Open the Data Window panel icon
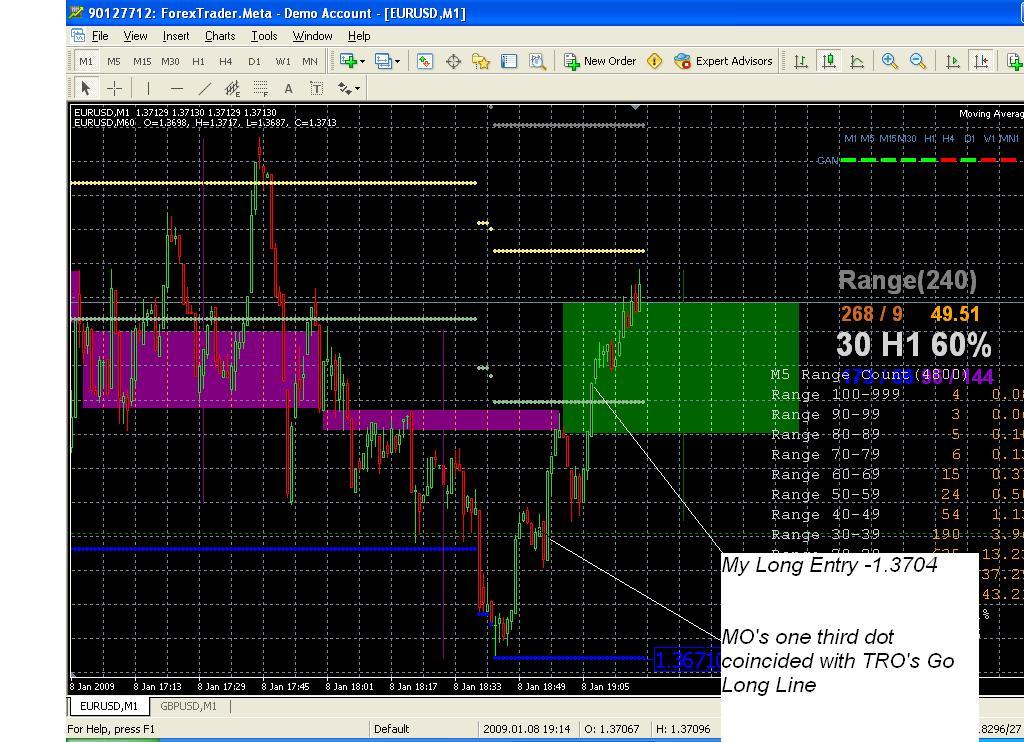Screen dimensions: 1024x742 (453, 61)
